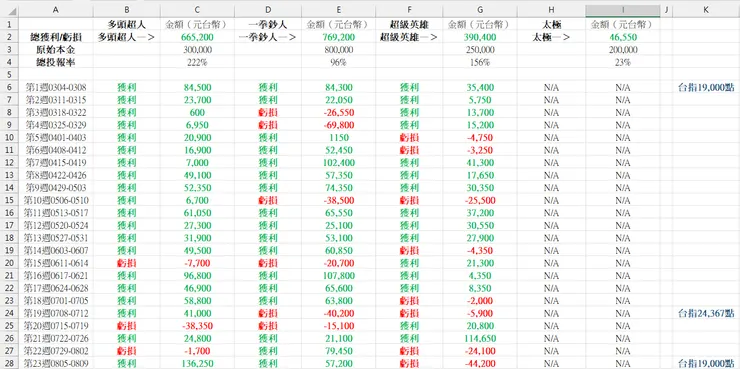Select row 5 header
This screenshot has height=369, width=740.
point(9,75)
